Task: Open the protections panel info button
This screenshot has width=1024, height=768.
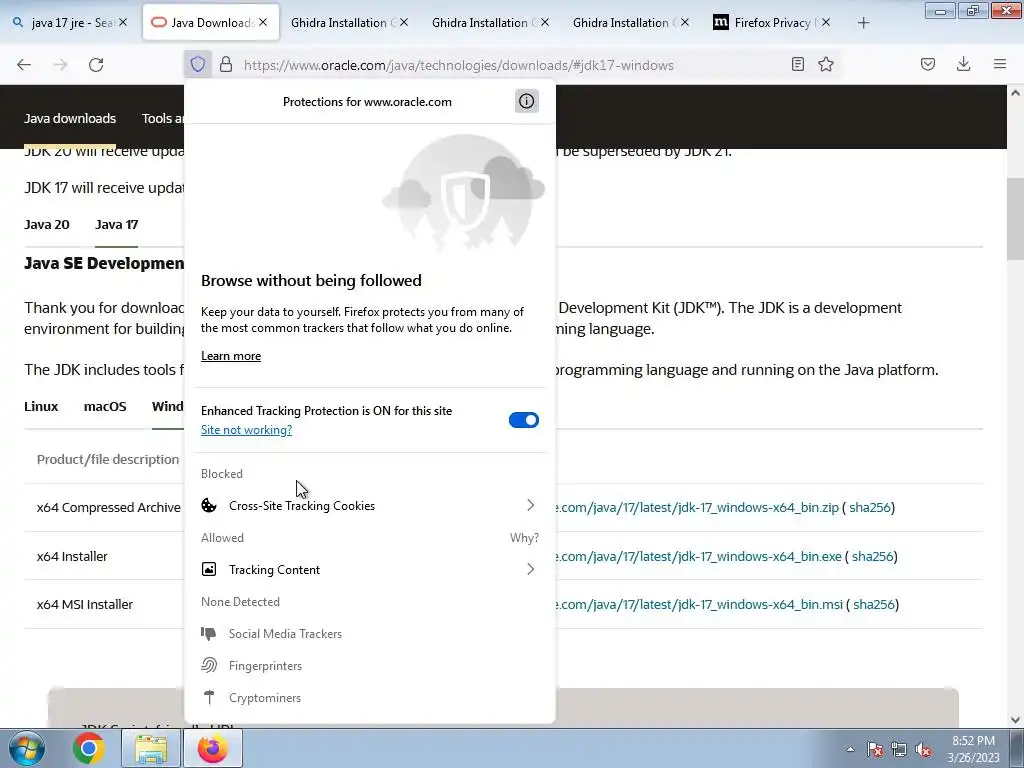Action: click(x=526, y=101)
